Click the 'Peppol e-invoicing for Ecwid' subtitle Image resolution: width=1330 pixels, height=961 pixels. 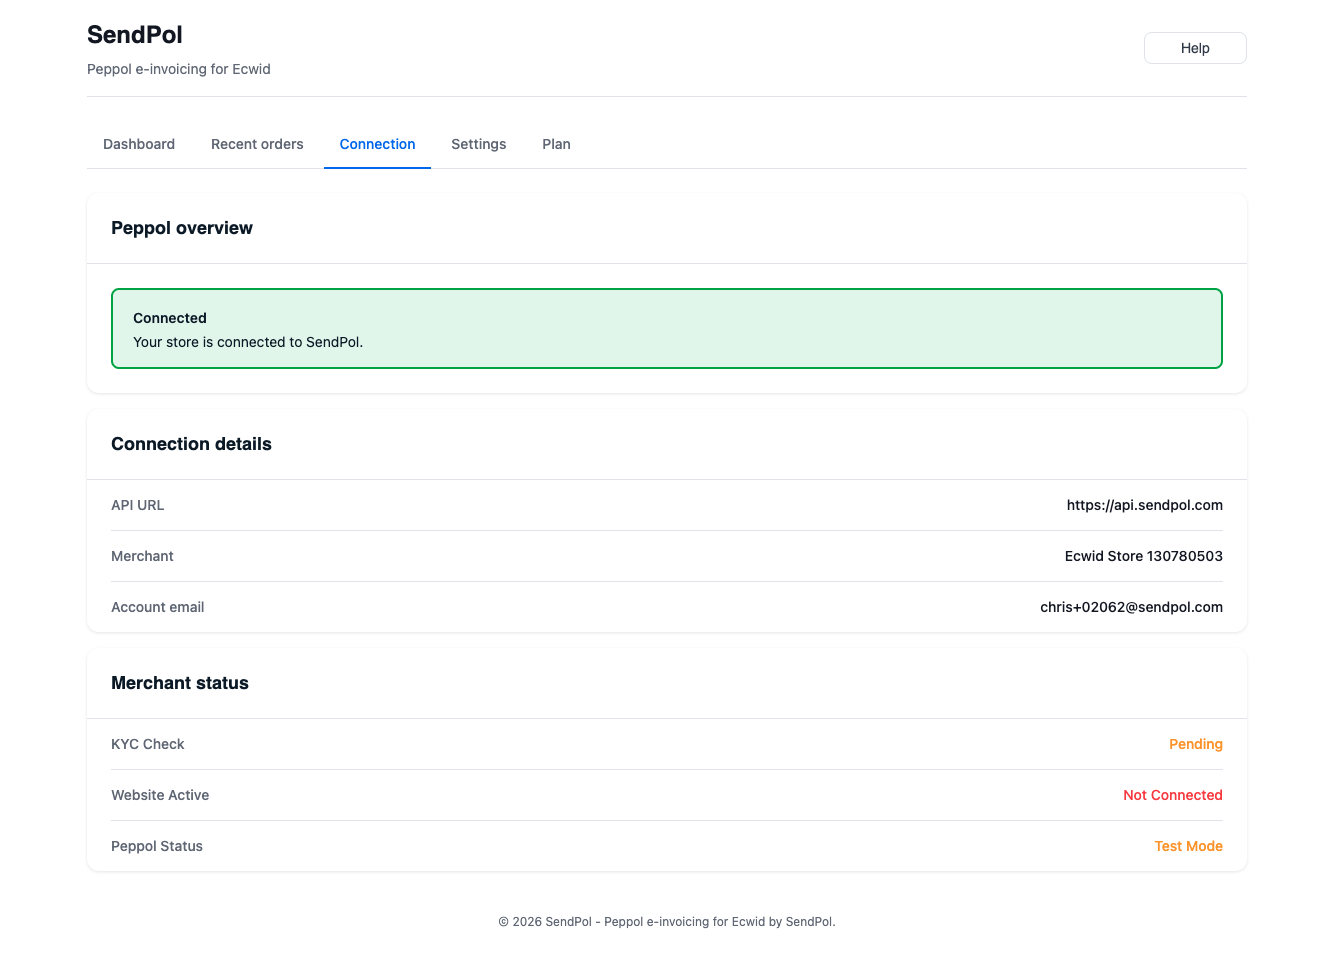coord(179,69)
